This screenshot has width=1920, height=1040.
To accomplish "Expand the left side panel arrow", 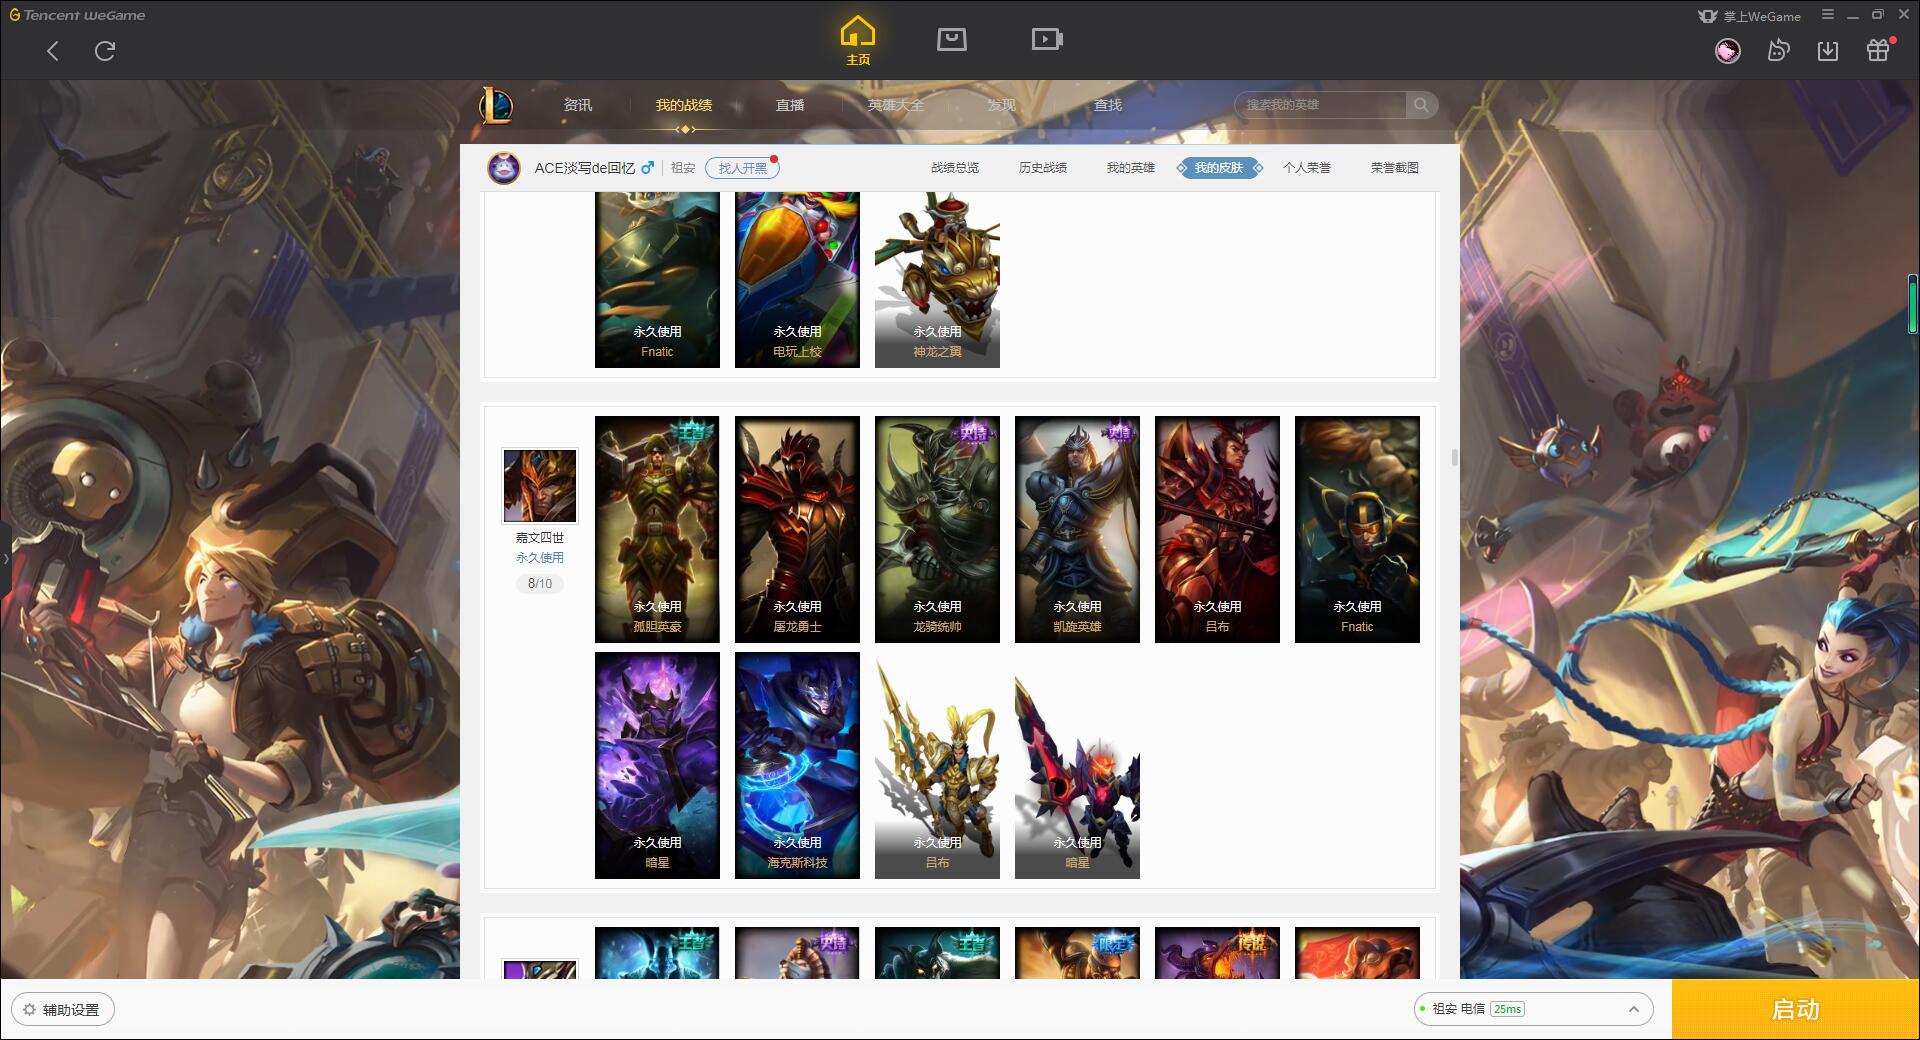I will (x=5, y=558).
